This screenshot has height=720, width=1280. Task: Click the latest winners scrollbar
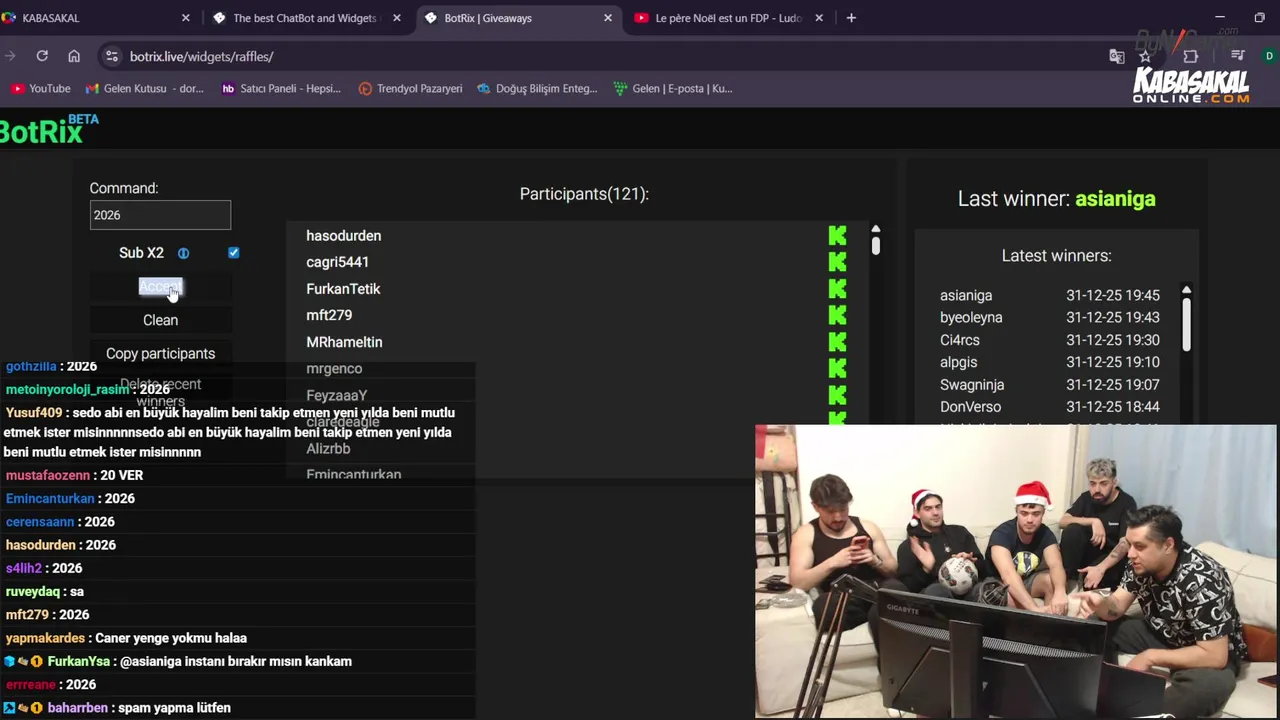pyautogui.click(x=1186, y=323)
